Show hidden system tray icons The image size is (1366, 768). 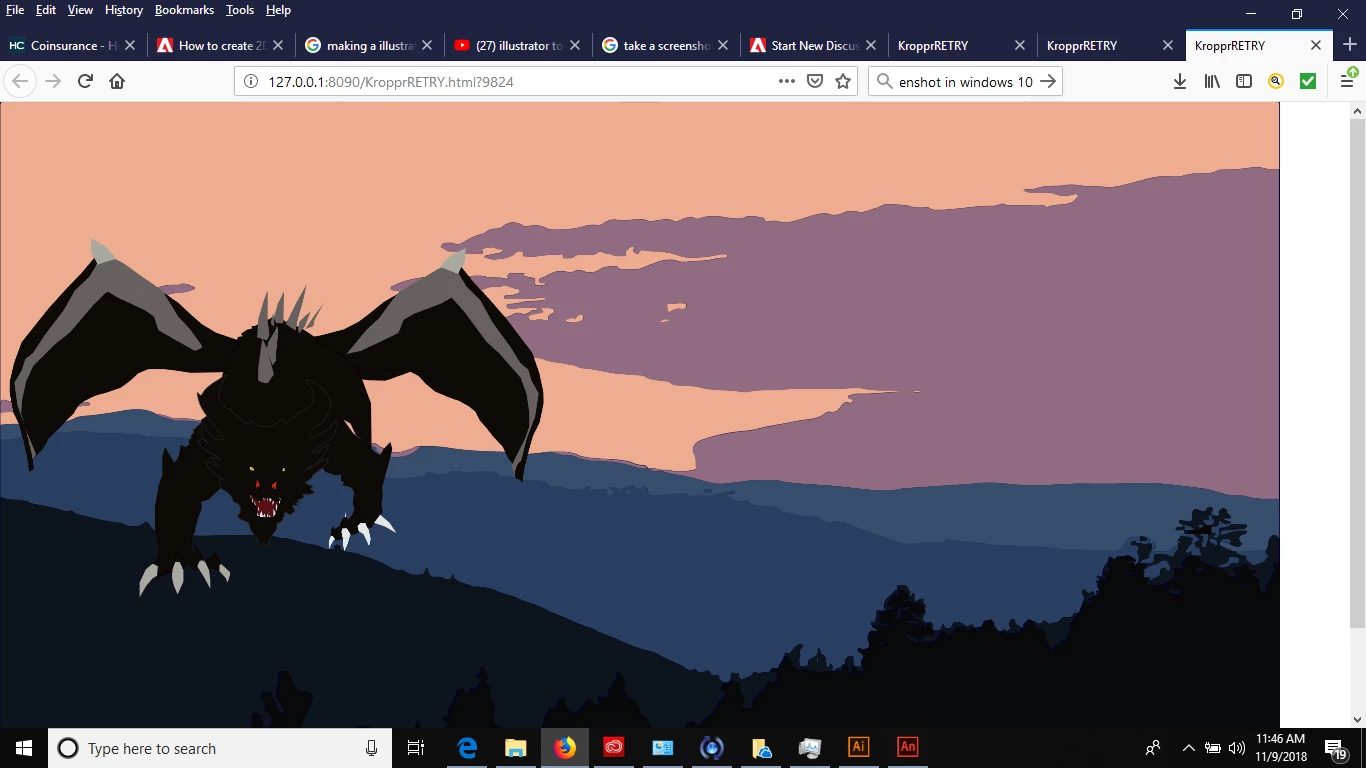click(x=1189, y=748)
